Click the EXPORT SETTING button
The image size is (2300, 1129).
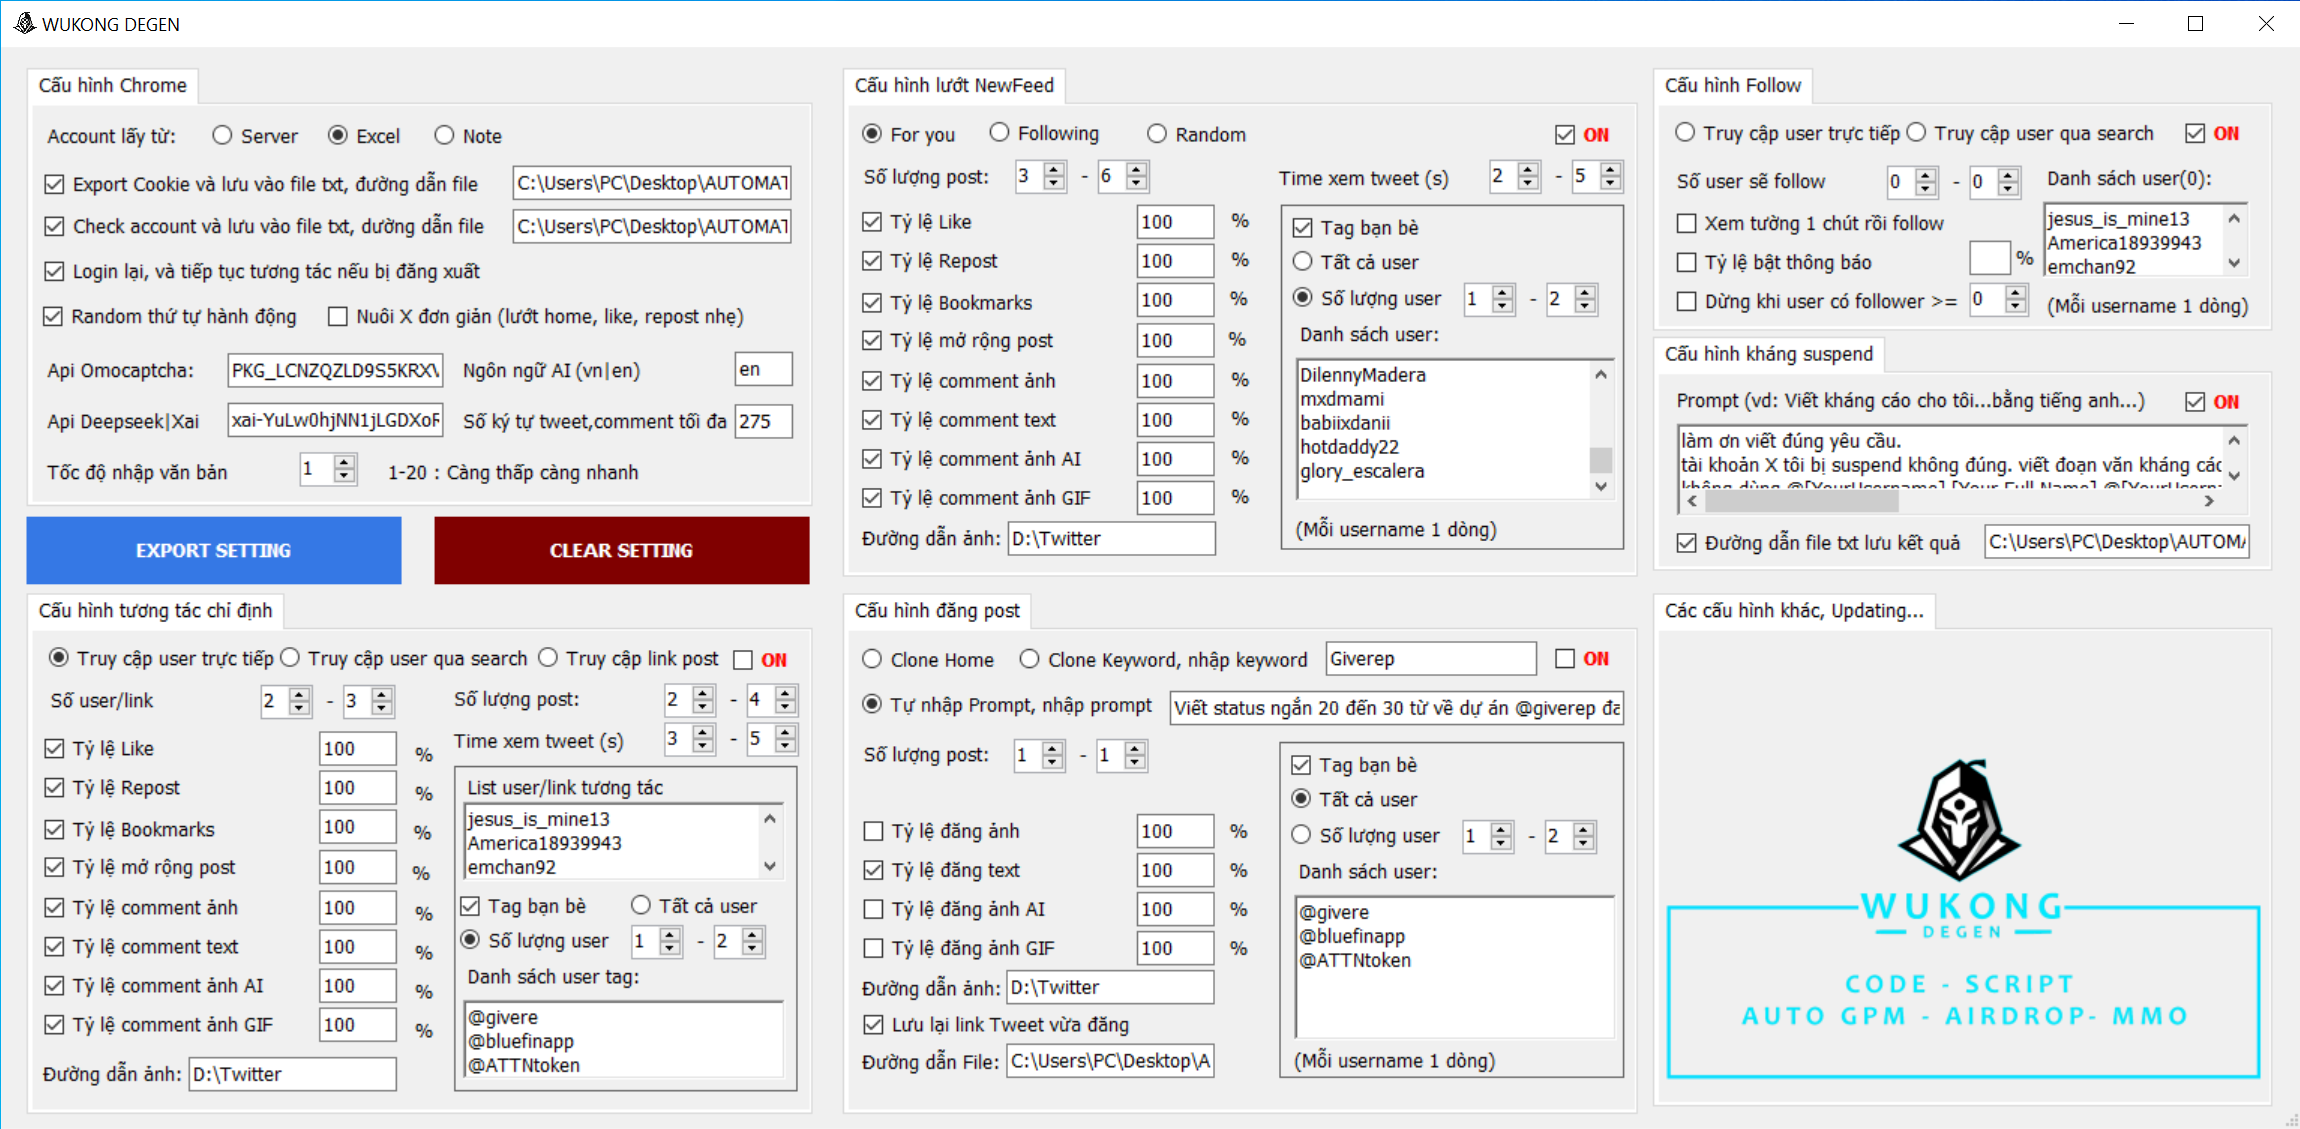(214, 550)
